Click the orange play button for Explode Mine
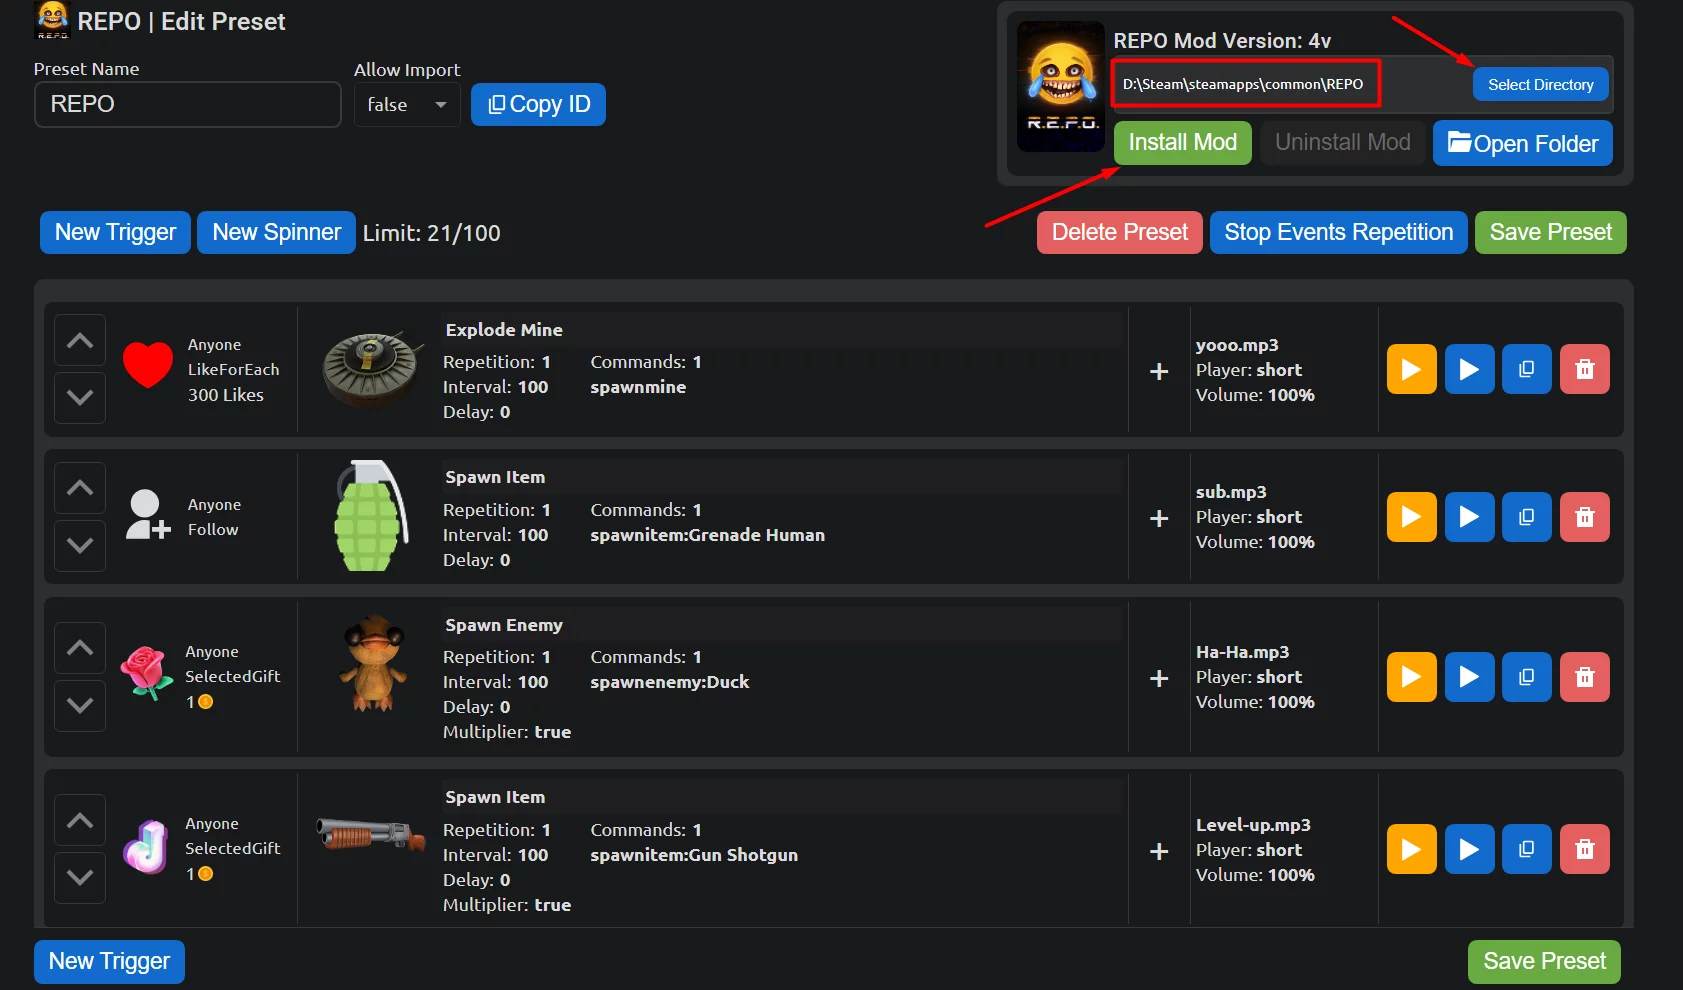Viewport: 1683px width, 990px height. point(1411,369)
